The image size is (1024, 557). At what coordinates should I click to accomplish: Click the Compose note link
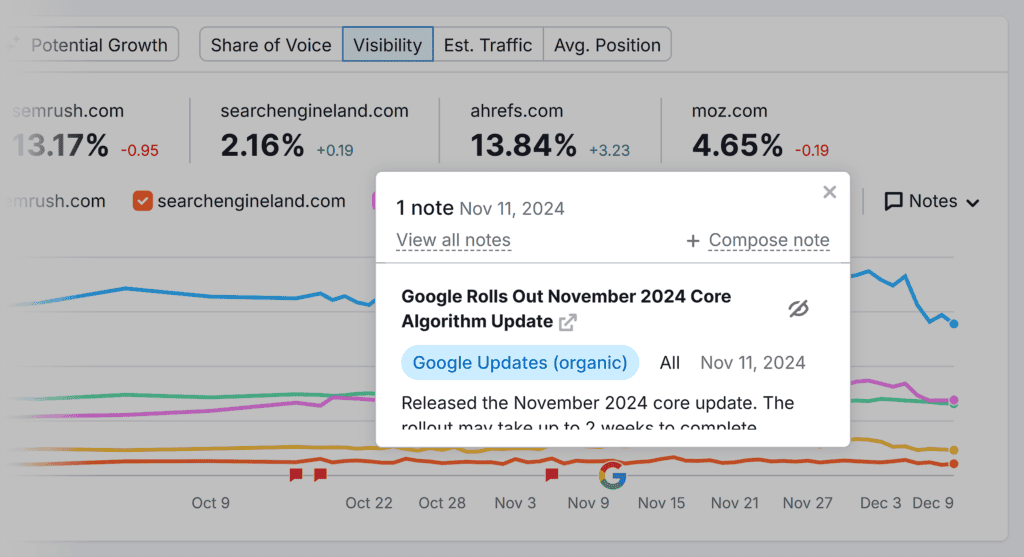(769, 240)
